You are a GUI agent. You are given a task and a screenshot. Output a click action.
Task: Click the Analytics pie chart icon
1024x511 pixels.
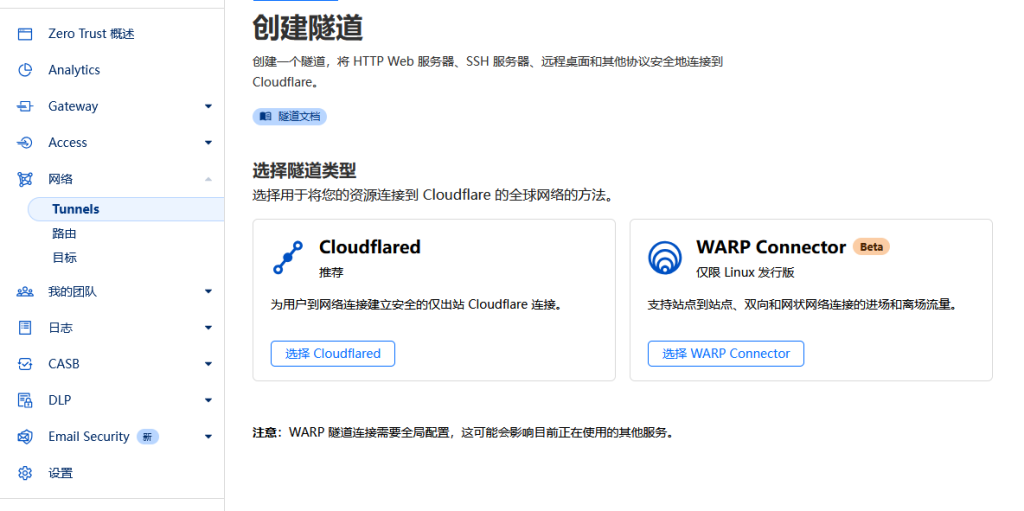click(25, 70)
